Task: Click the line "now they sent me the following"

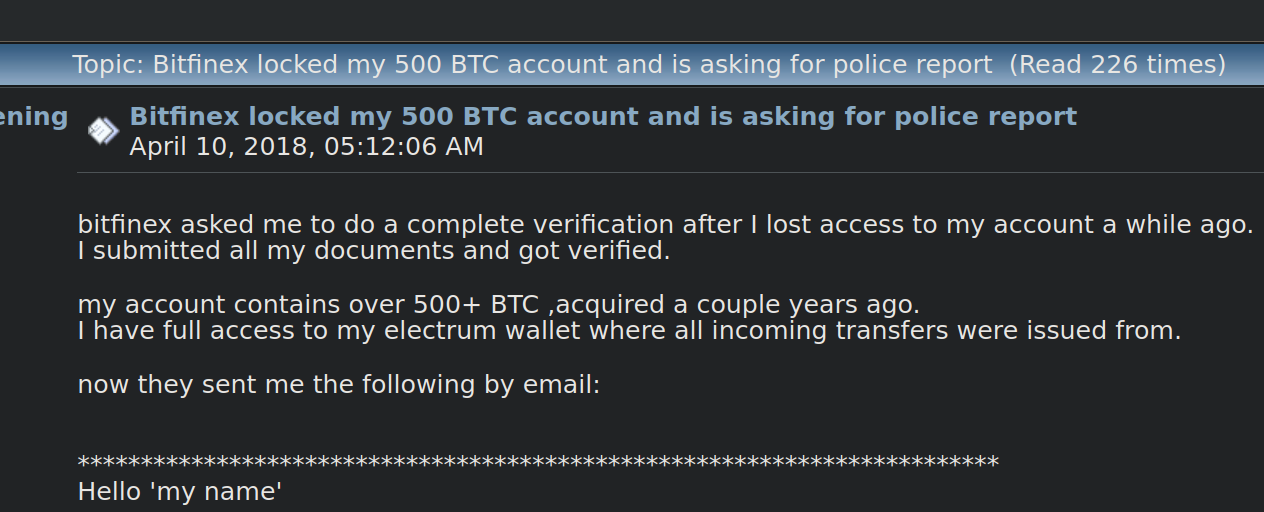Action: click(339, 384)
